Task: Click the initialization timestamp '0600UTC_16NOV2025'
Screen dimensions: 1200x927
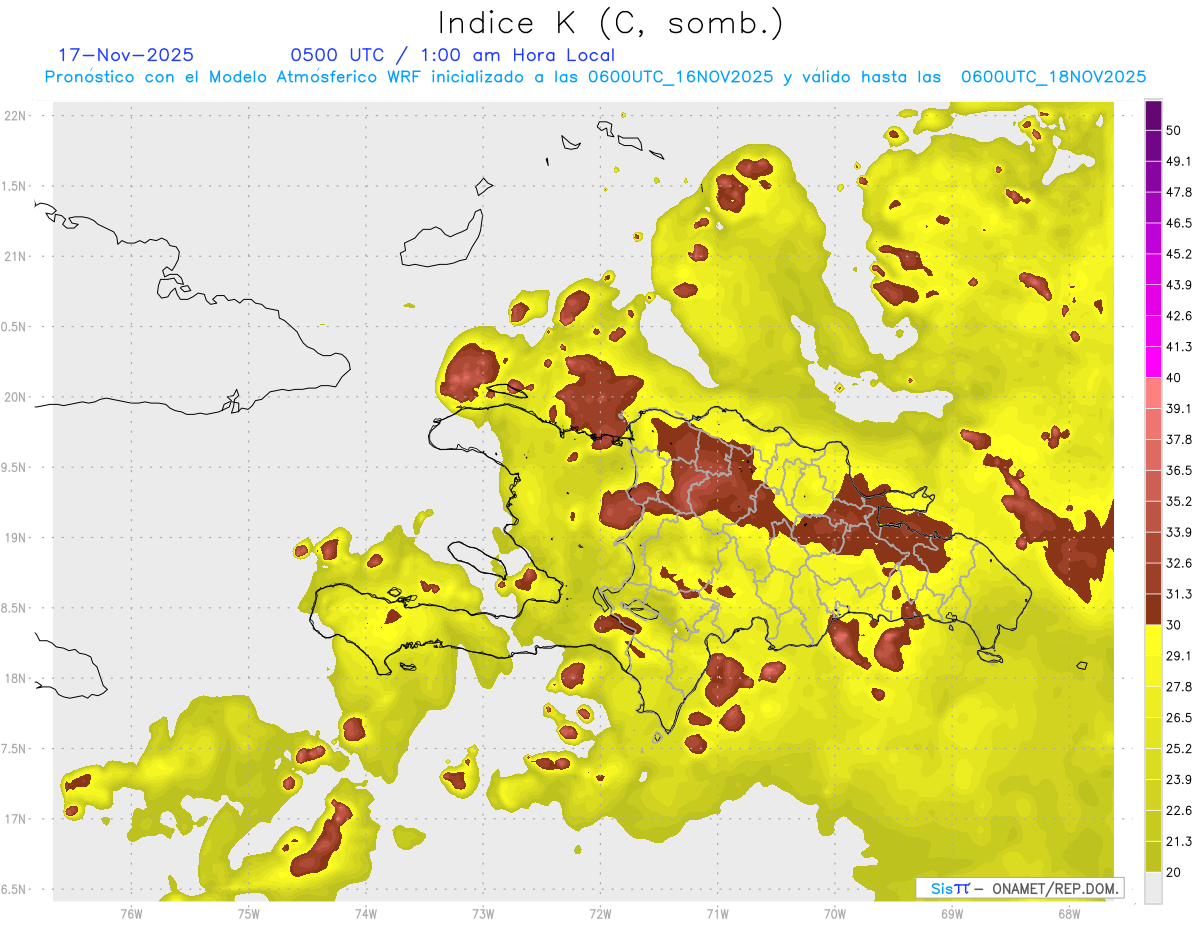Action: point(681,77)
